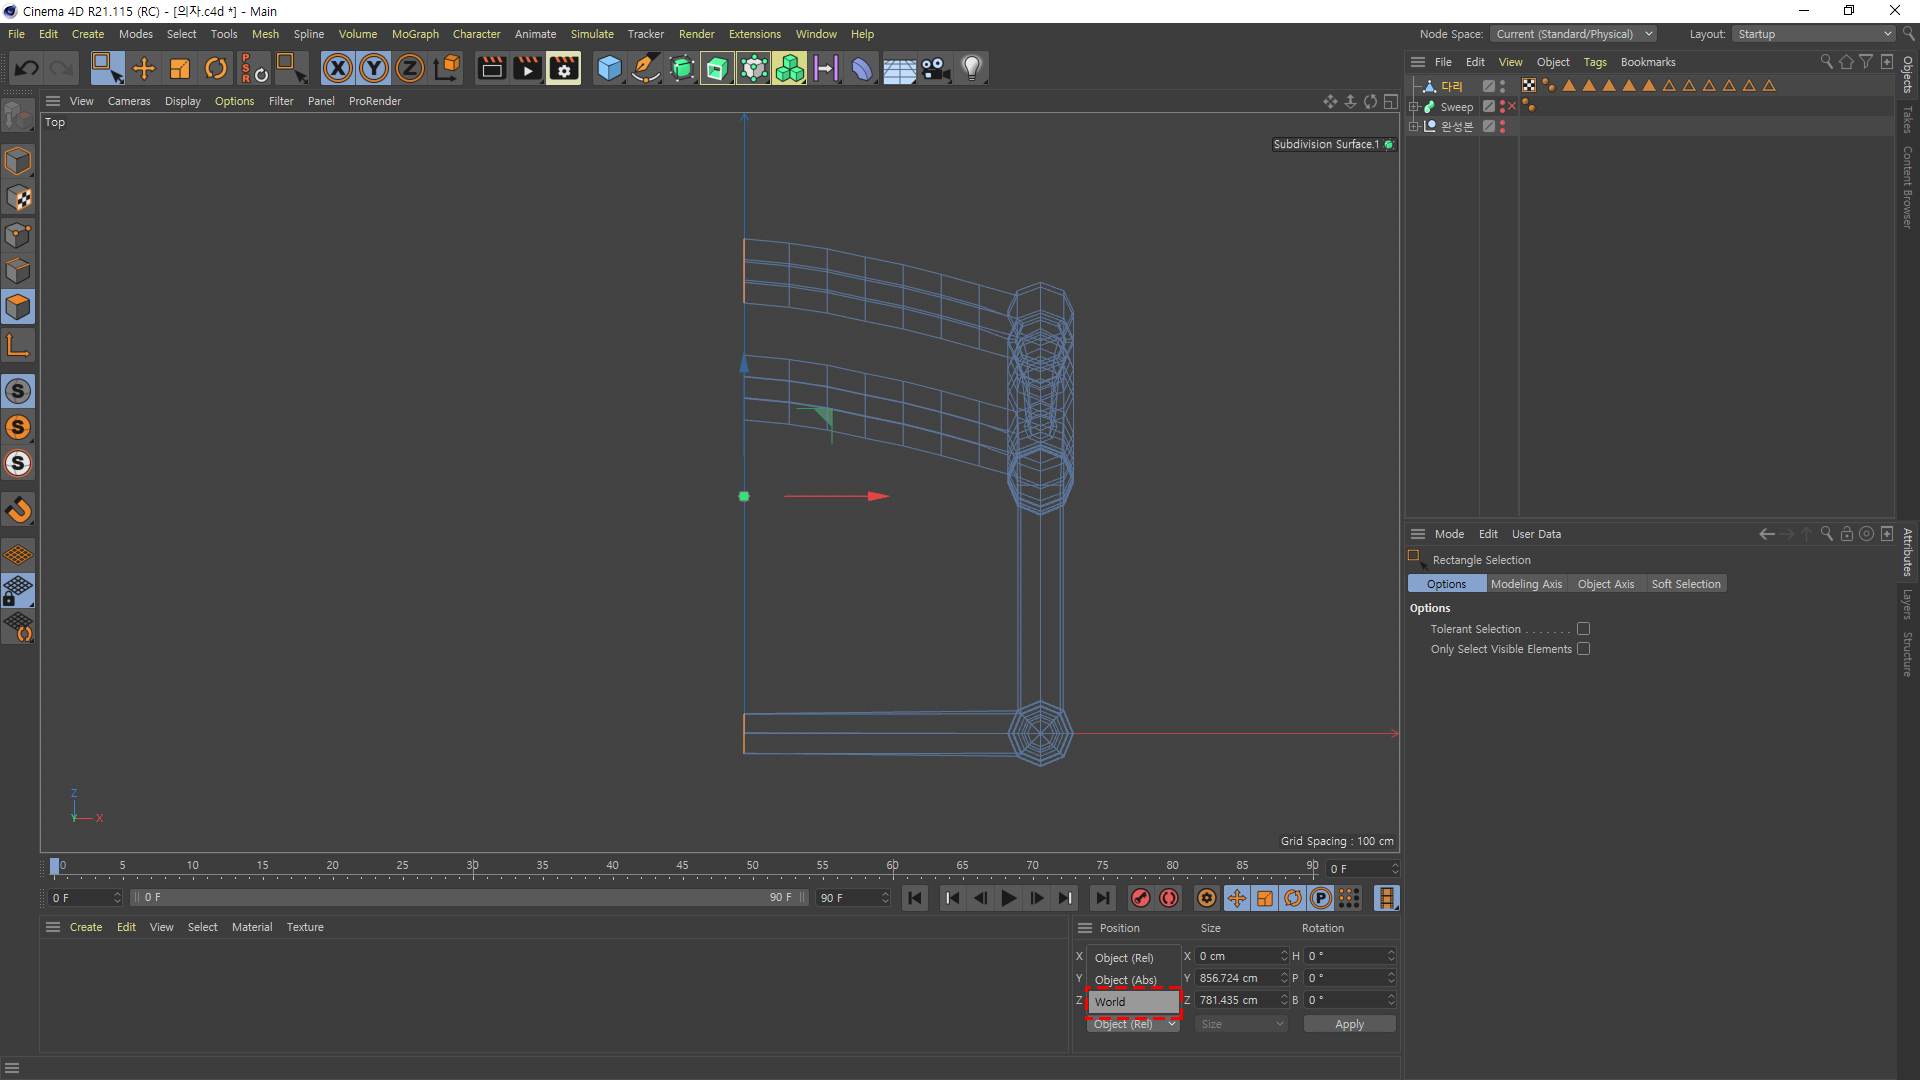
Task: Toggle Sweep object visibility dots
Action: point(1502,106)
